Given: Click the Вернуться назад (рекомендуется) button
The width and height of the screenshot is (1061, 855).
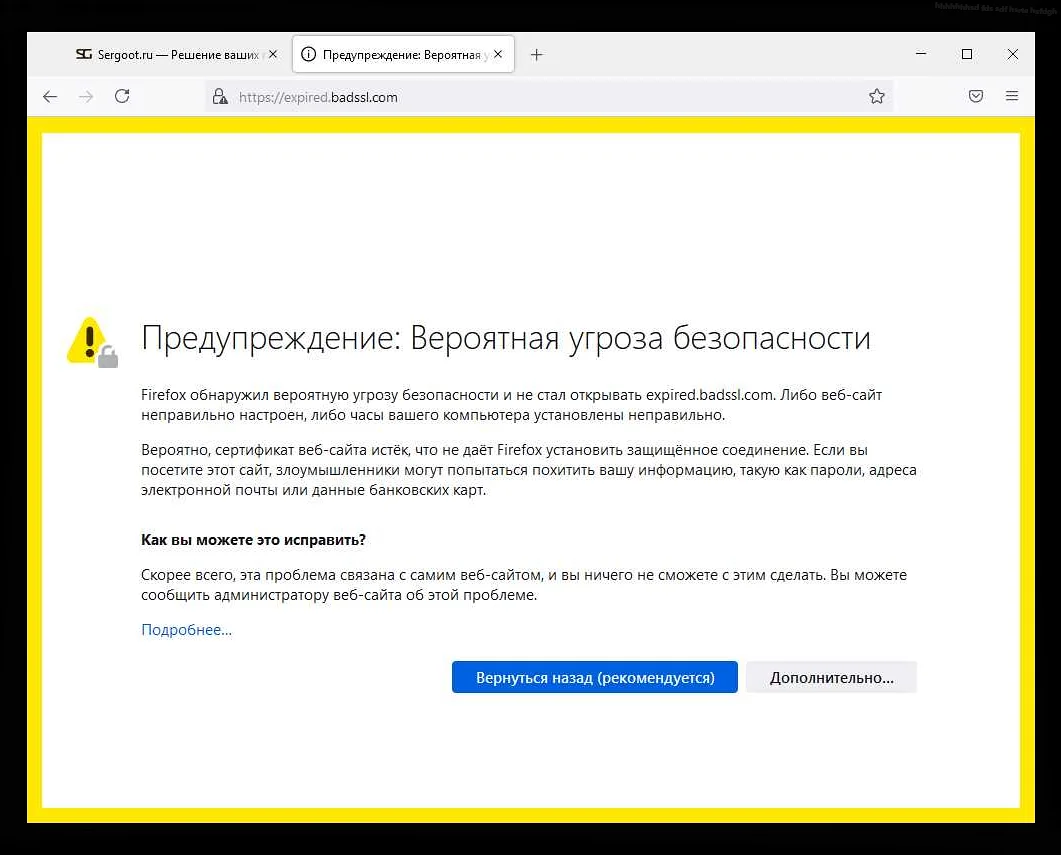Looking at the screenshot, I should (x=594, y=677).
